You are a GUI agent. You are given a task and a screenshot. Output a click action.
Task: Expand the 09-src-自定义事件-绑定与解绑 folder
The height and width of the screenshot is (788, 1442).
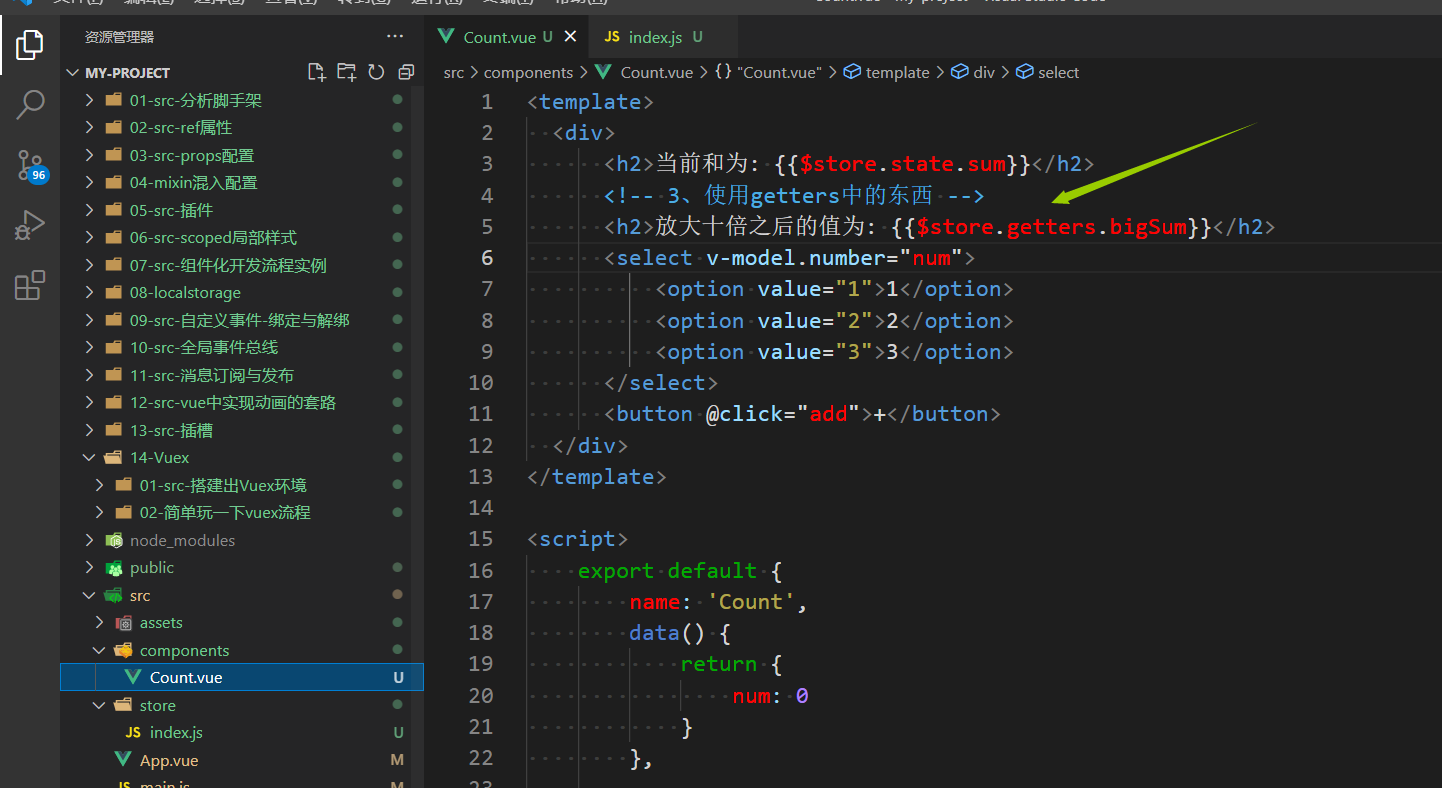(242, 320)
